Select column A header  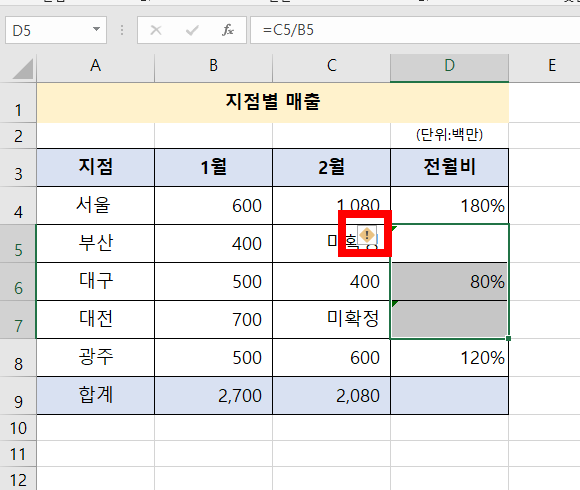(x=95, y=66)
